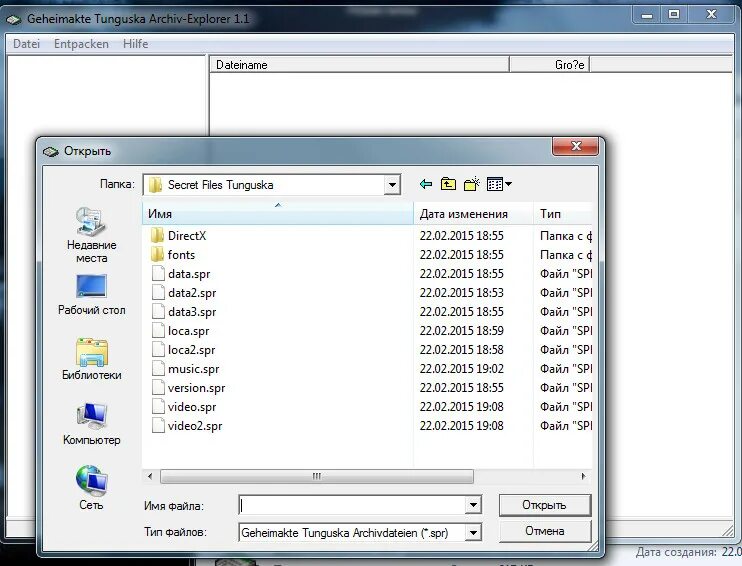742x566 pixels.
Task: Click the Archiv-Explorer title bar icon
Action: tap(13, 19)
